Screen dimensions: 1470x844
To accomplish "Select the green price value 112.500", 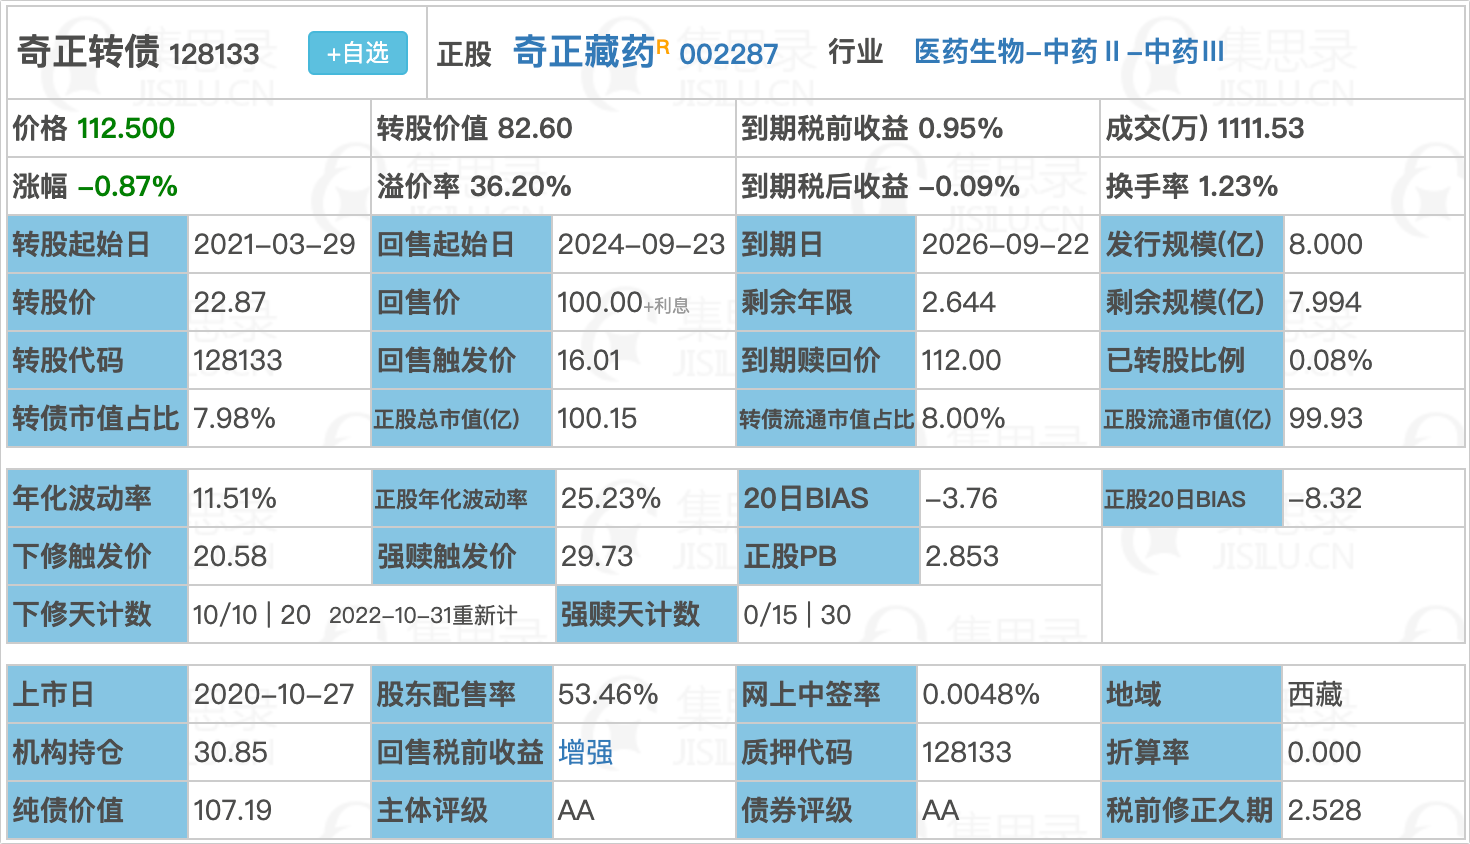I will coord(126,128).
